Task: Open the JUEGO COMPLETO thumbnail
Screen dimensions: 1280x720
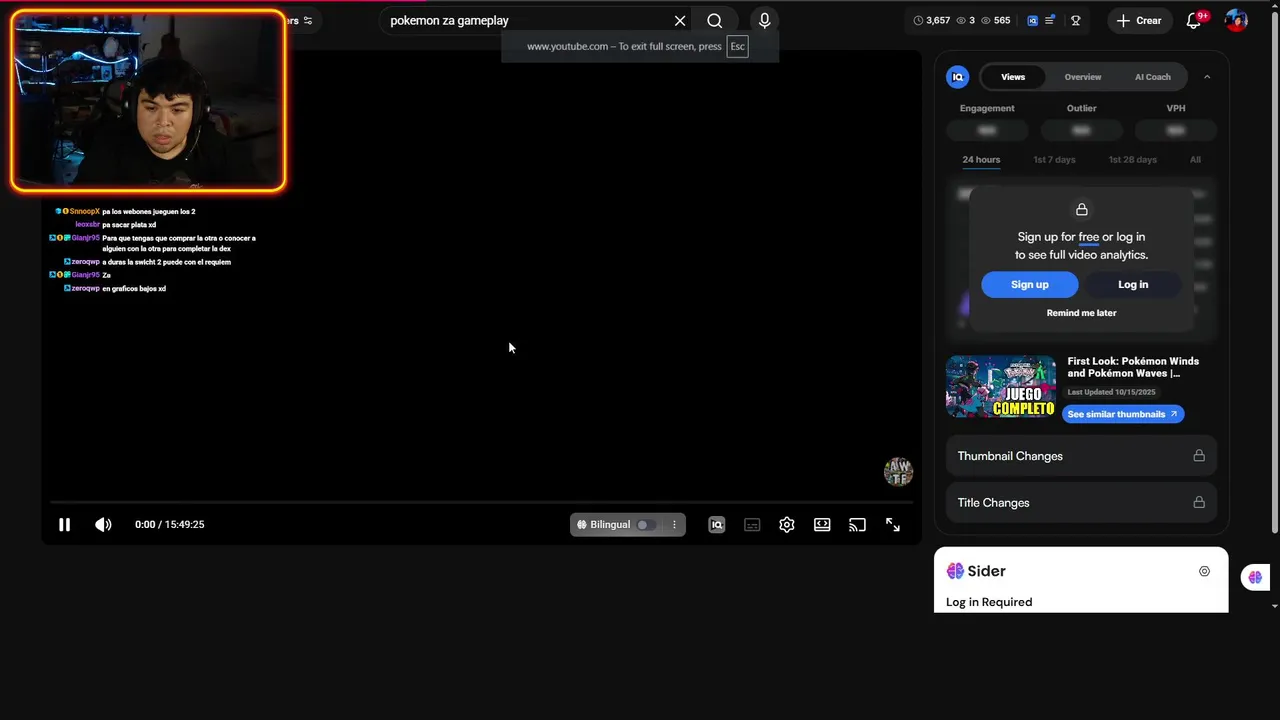Action: pyautogui.click(x=1001, y=387)
